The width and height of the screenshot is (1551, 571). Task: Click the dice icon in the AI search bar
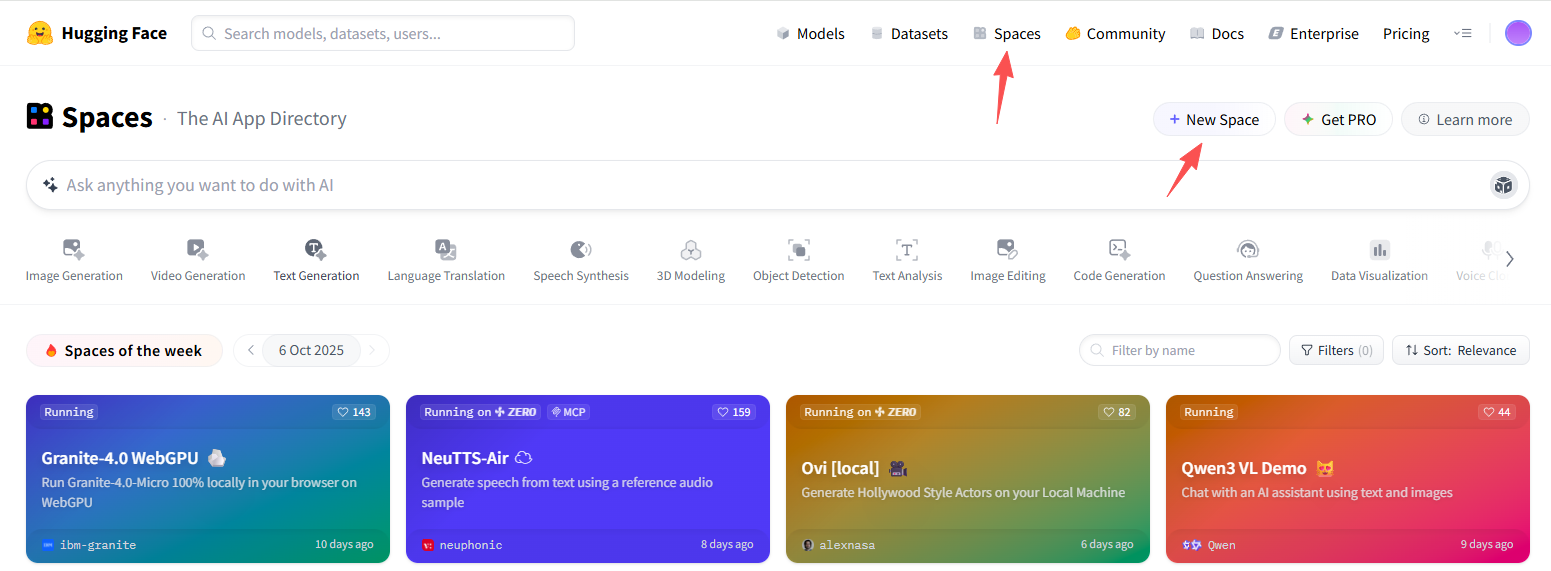tap(1503, 185)
